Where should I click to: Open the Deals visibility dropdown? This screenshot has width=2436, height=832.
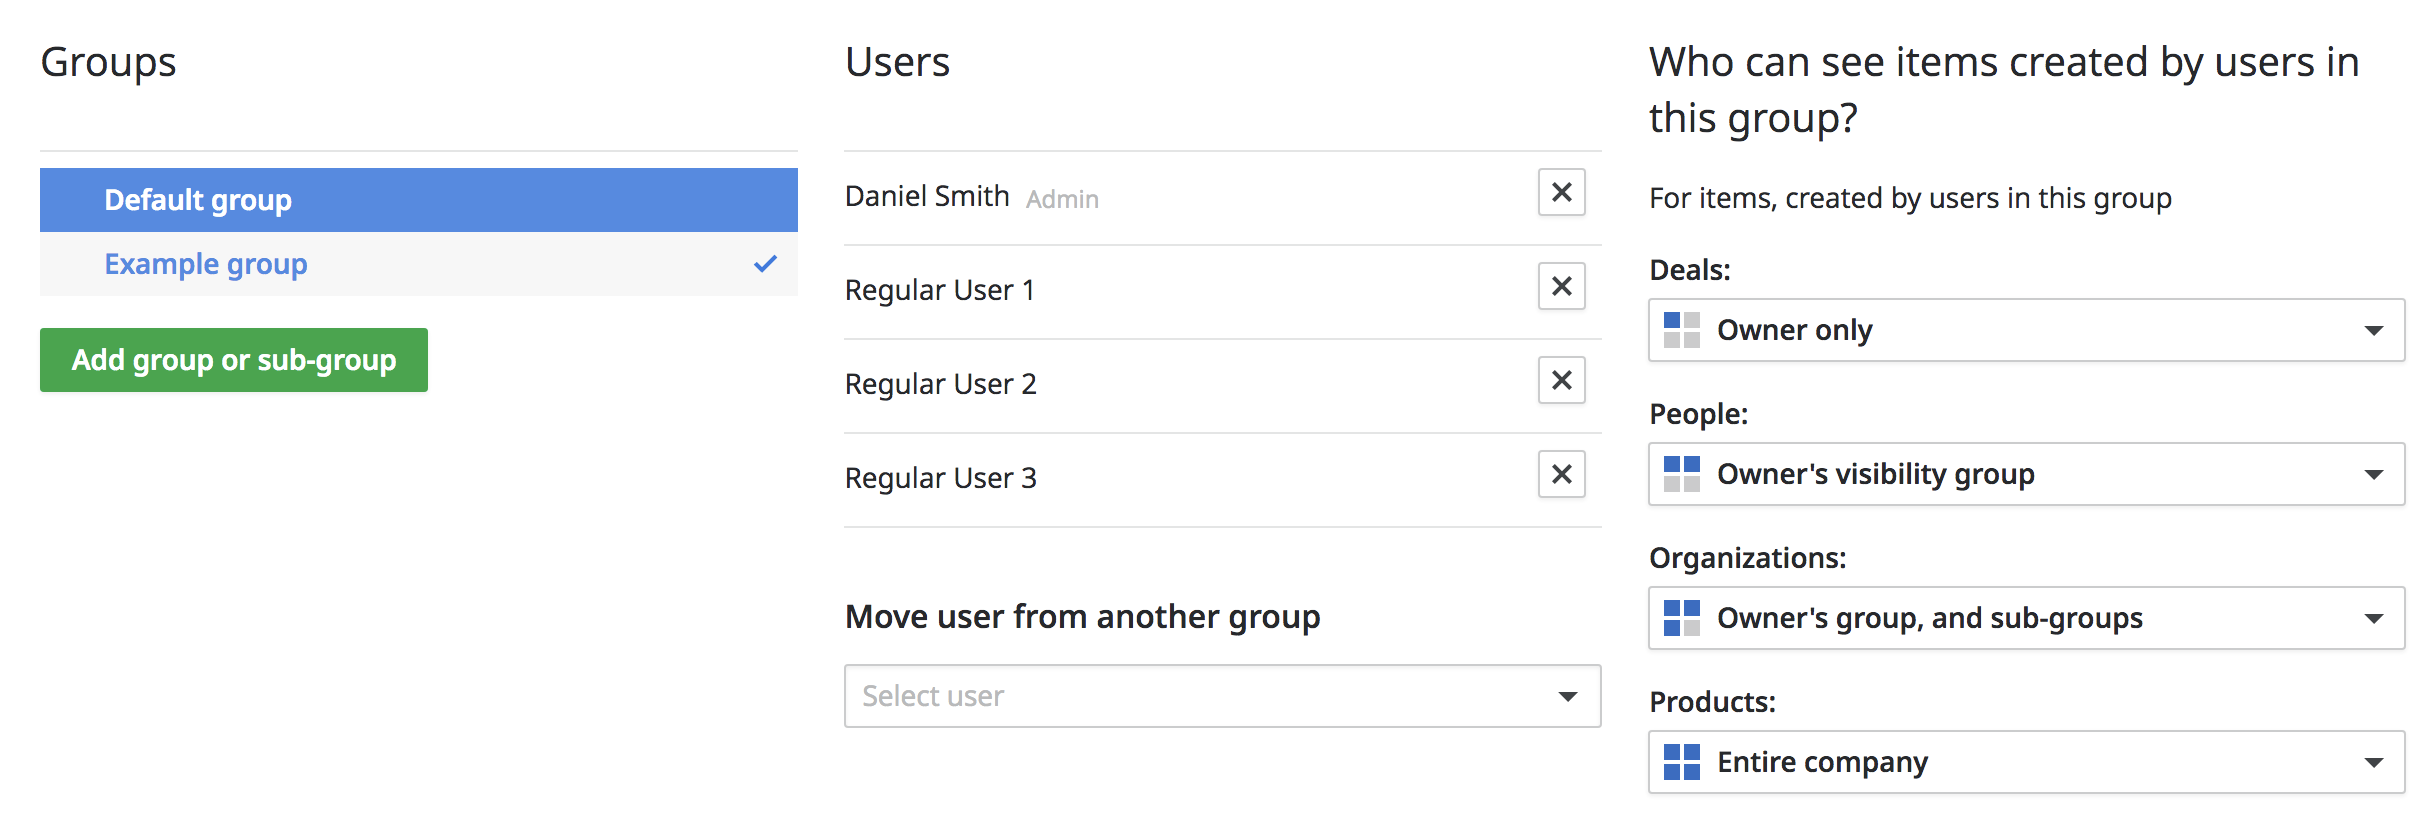[x=2026, y=330]
